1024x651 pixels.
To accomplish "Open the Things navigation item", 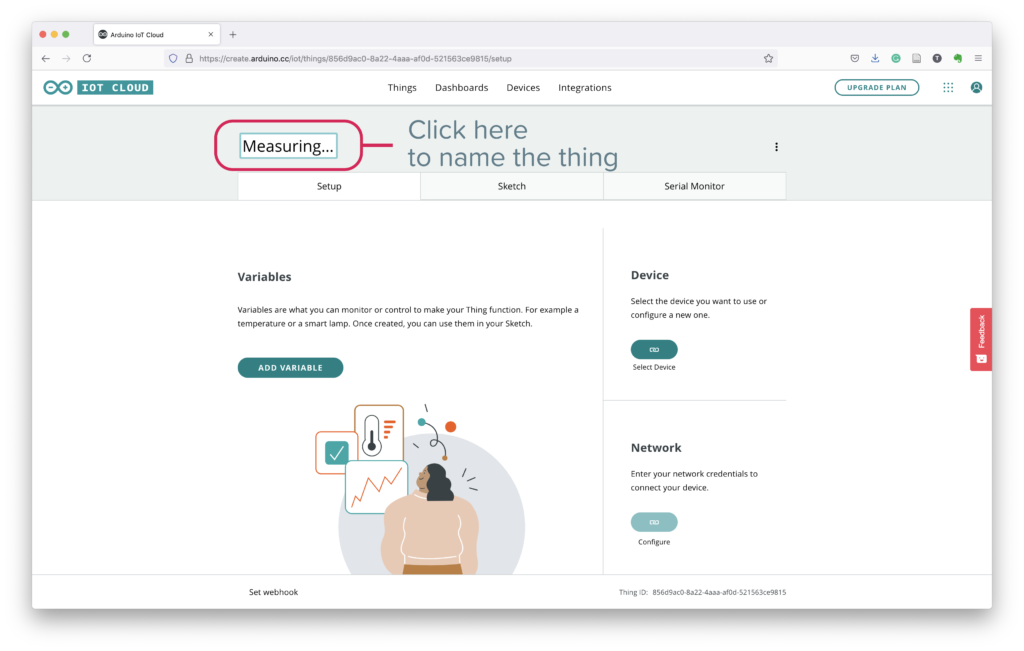I will pos(402,87).
